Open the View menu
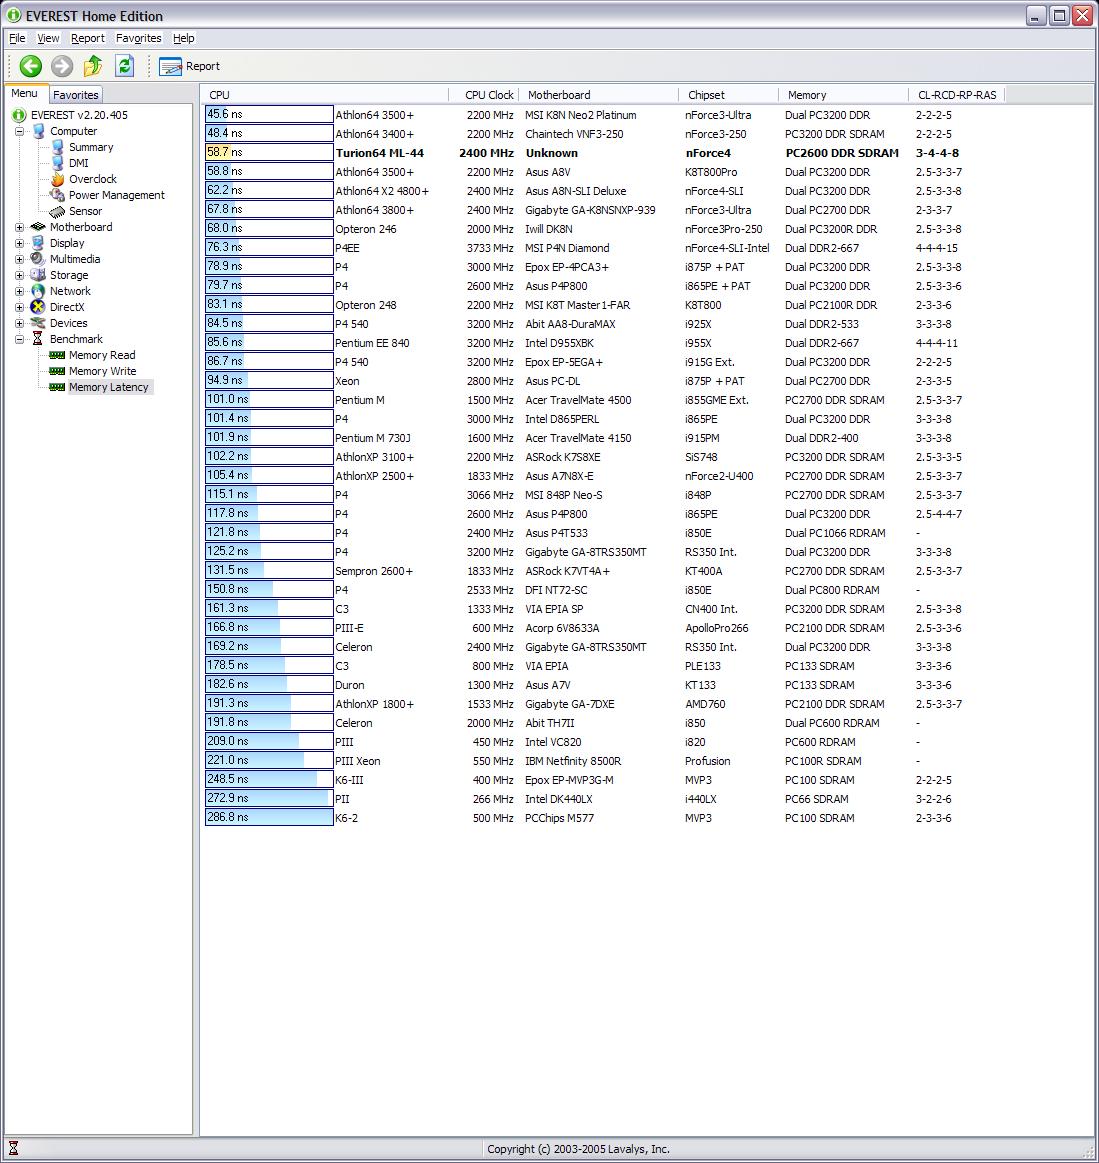Image resolution: width=1099 pixels, height=1163 pixels. pyautogui.click(x=48, y=39)
